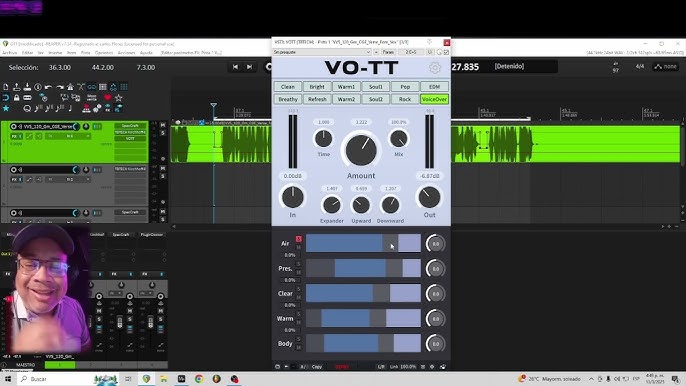Click the Mix knob

tap(399, 139)
